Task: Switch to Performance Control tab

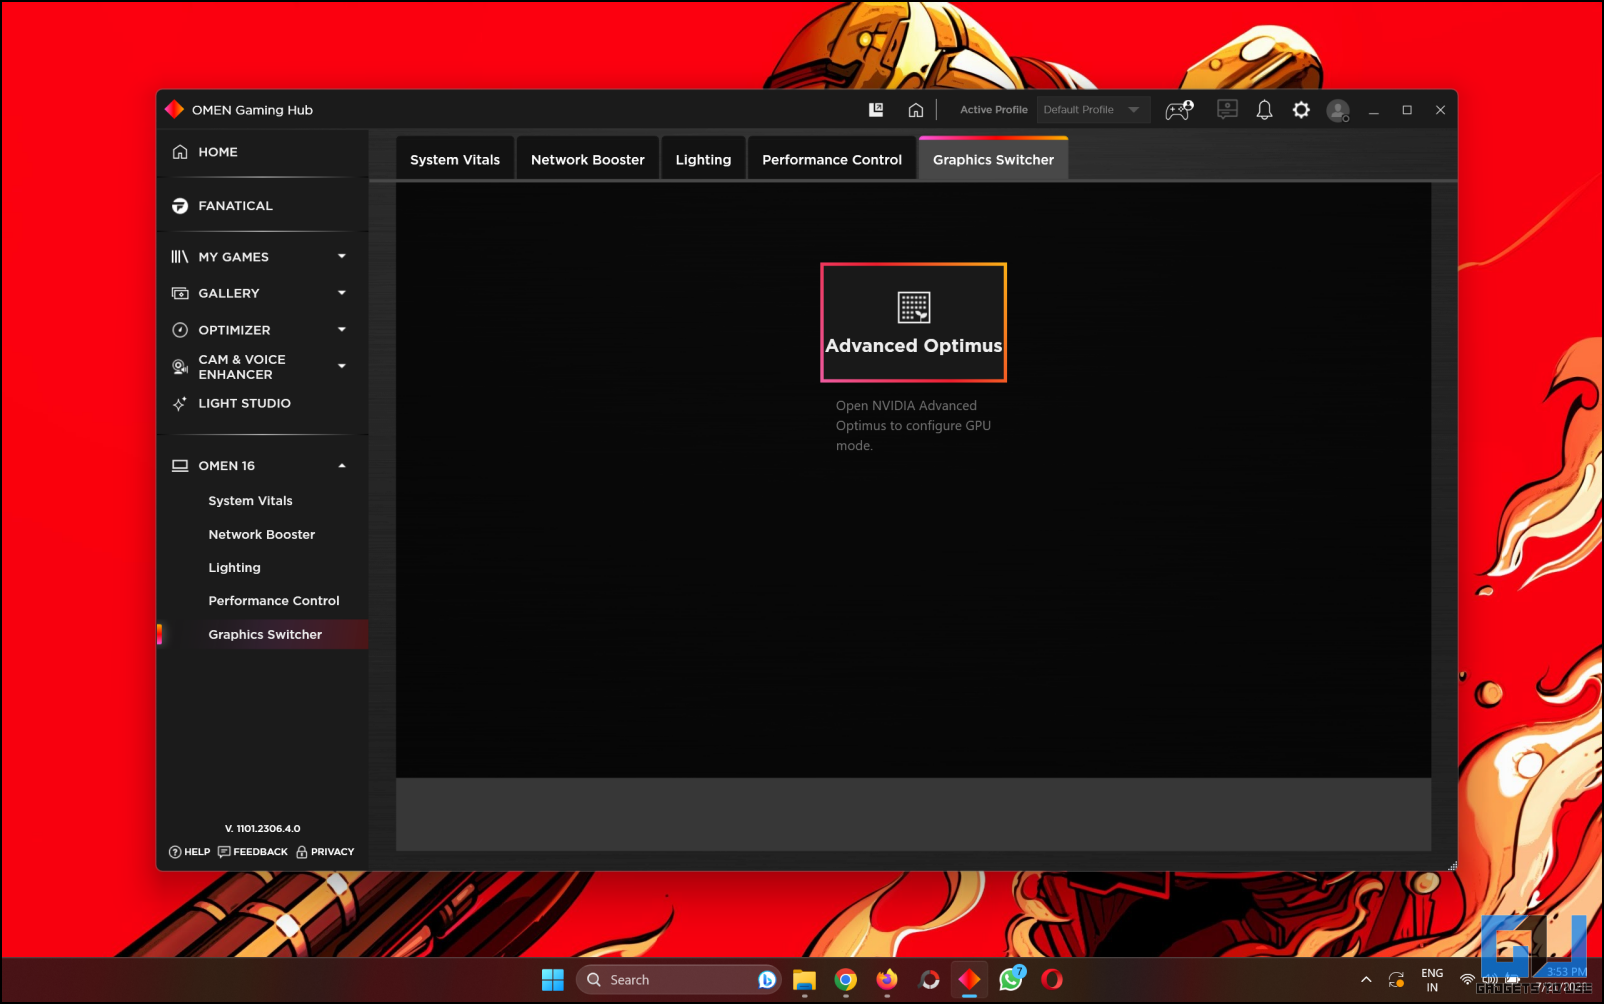Action: pyautogui.click(x=832, y=160)
